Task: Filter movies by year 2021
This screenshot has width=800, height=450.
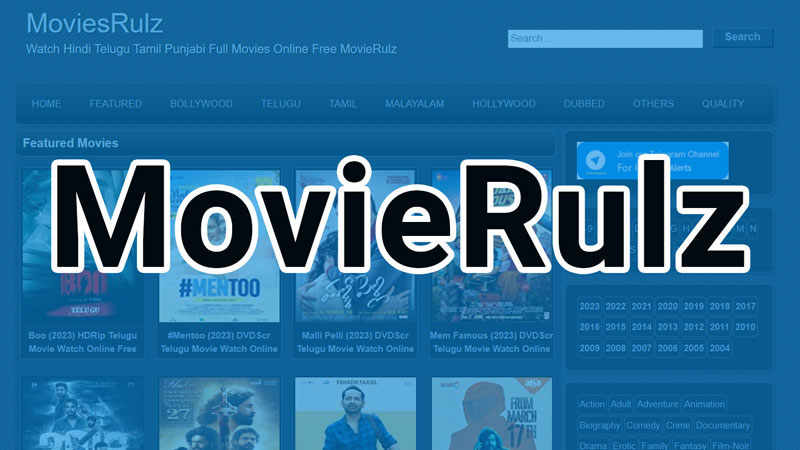Action: coord(641,306)
